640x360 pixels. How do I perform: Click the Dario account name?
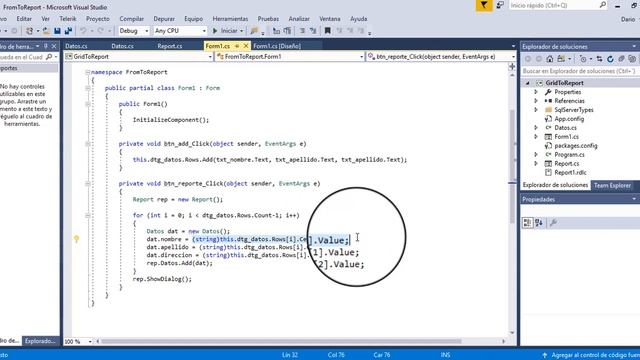(628, 19)
